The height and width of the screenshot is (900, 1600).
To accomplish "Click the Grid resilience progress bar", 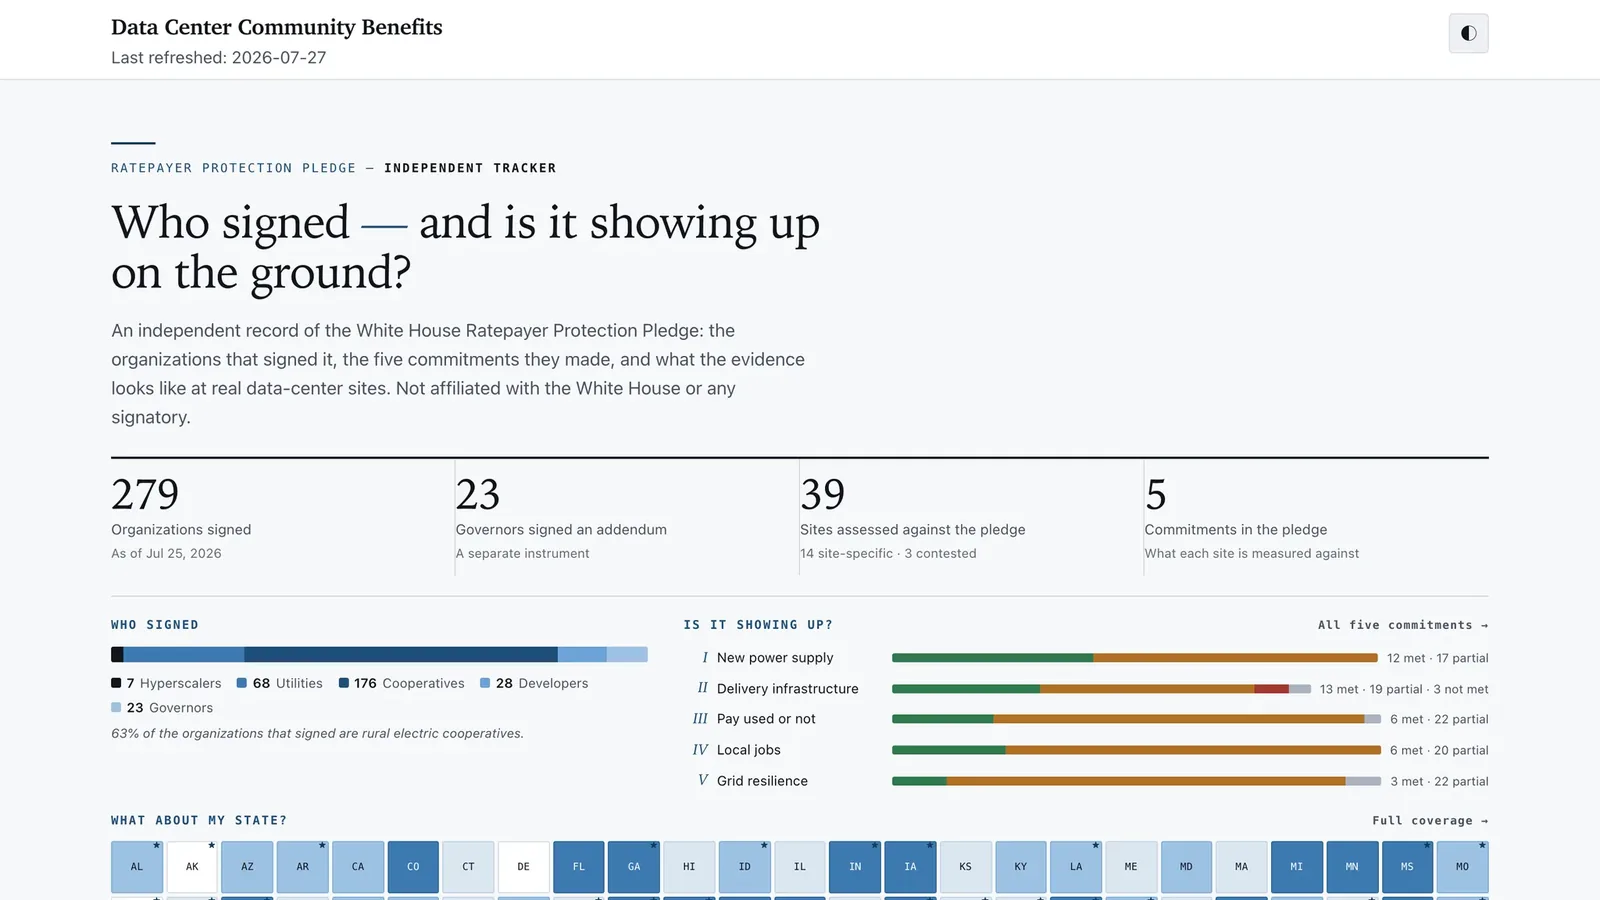I will tap(1136, 781).
